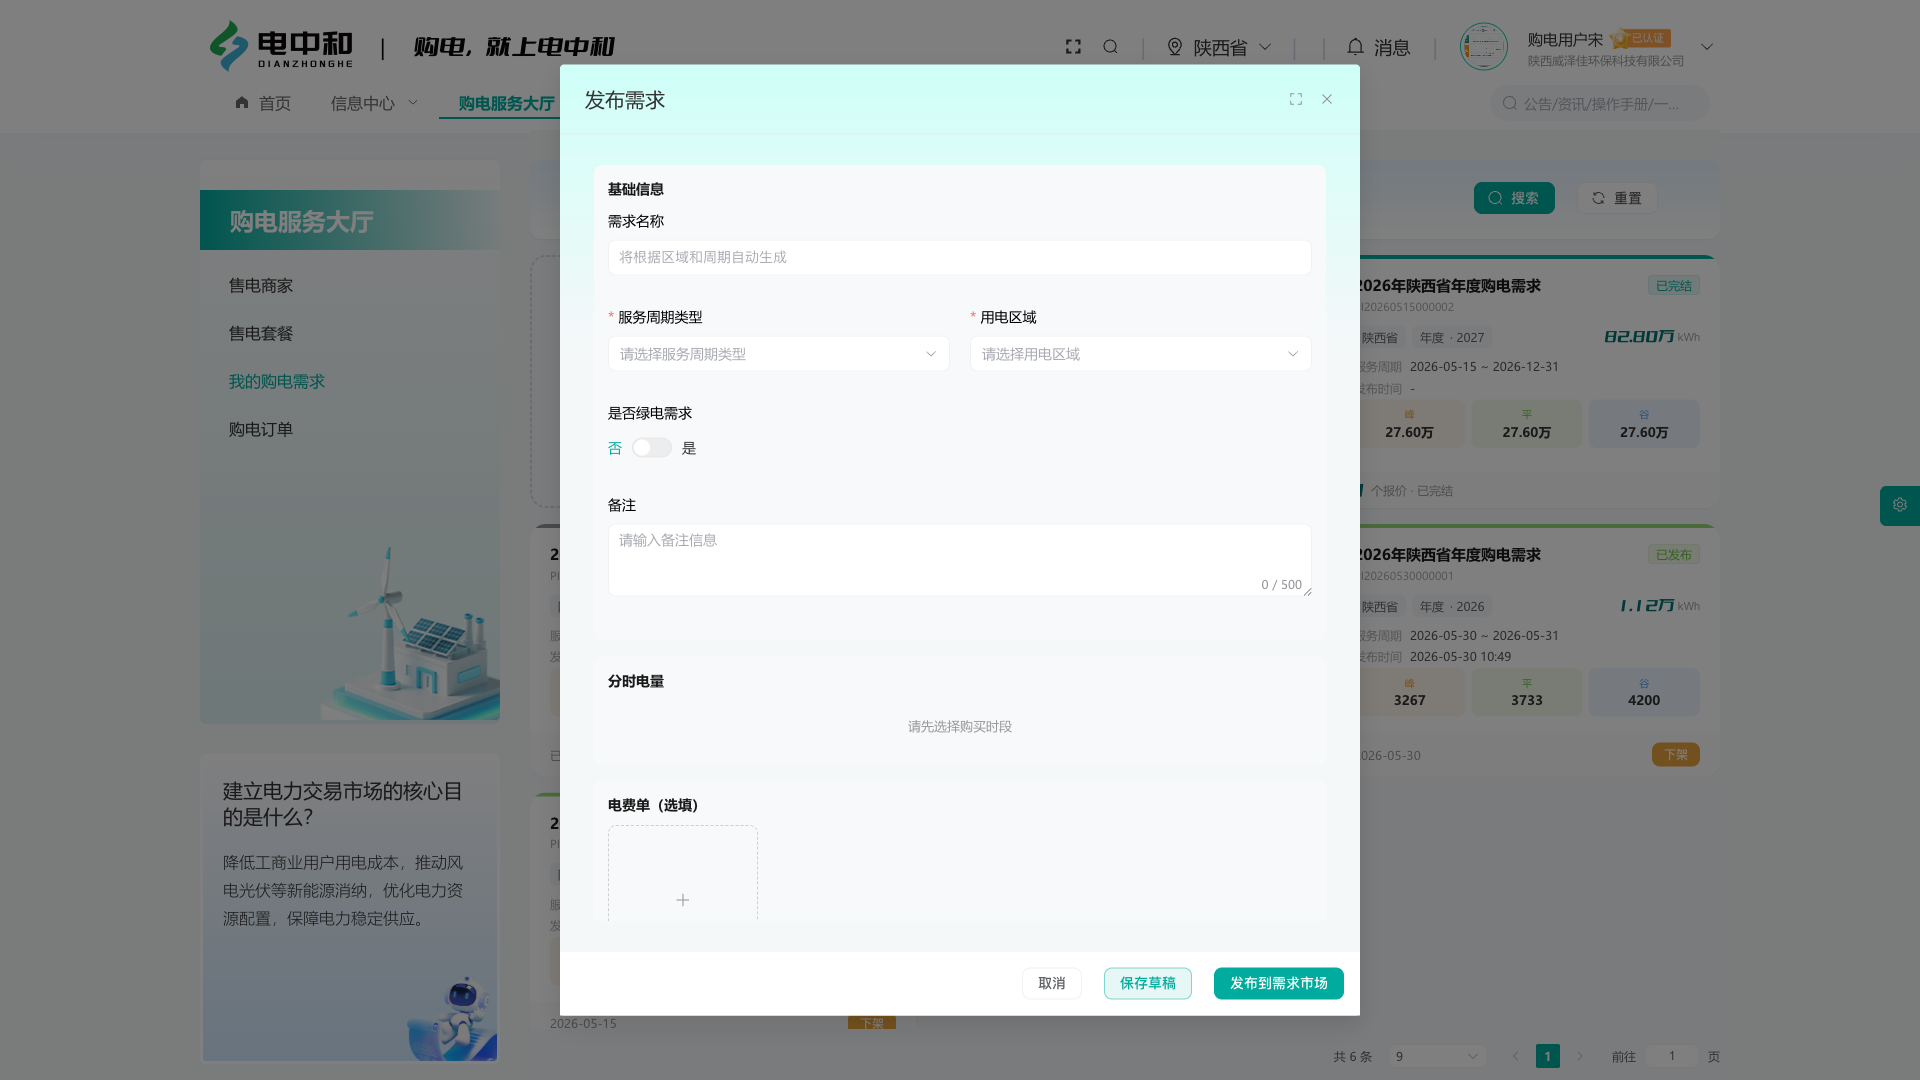Click the home icon next to 首页
The width and height of the screenshot is (1920, 1080).
tap(242, 102)
